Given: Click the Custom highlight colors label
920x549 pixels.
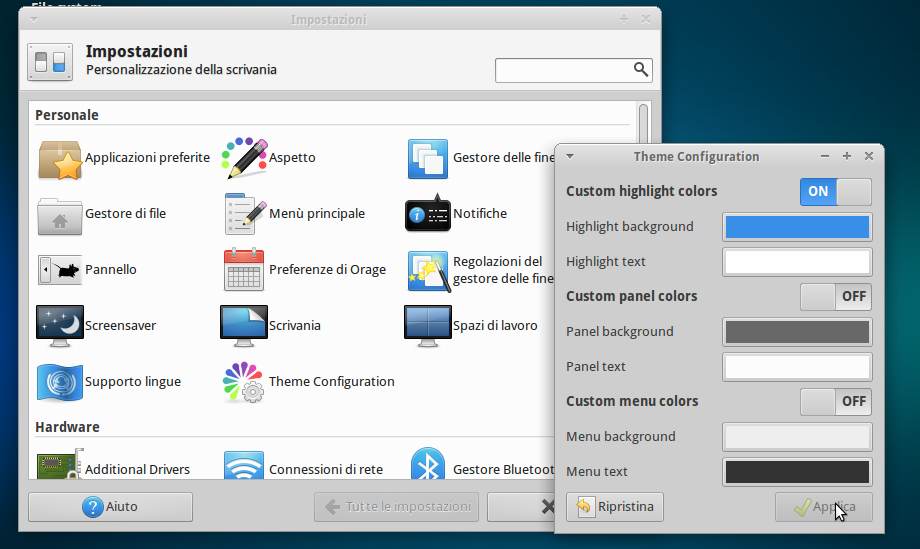Looking at the screenshot, I should pyautogui.click(x=642, y=191).
